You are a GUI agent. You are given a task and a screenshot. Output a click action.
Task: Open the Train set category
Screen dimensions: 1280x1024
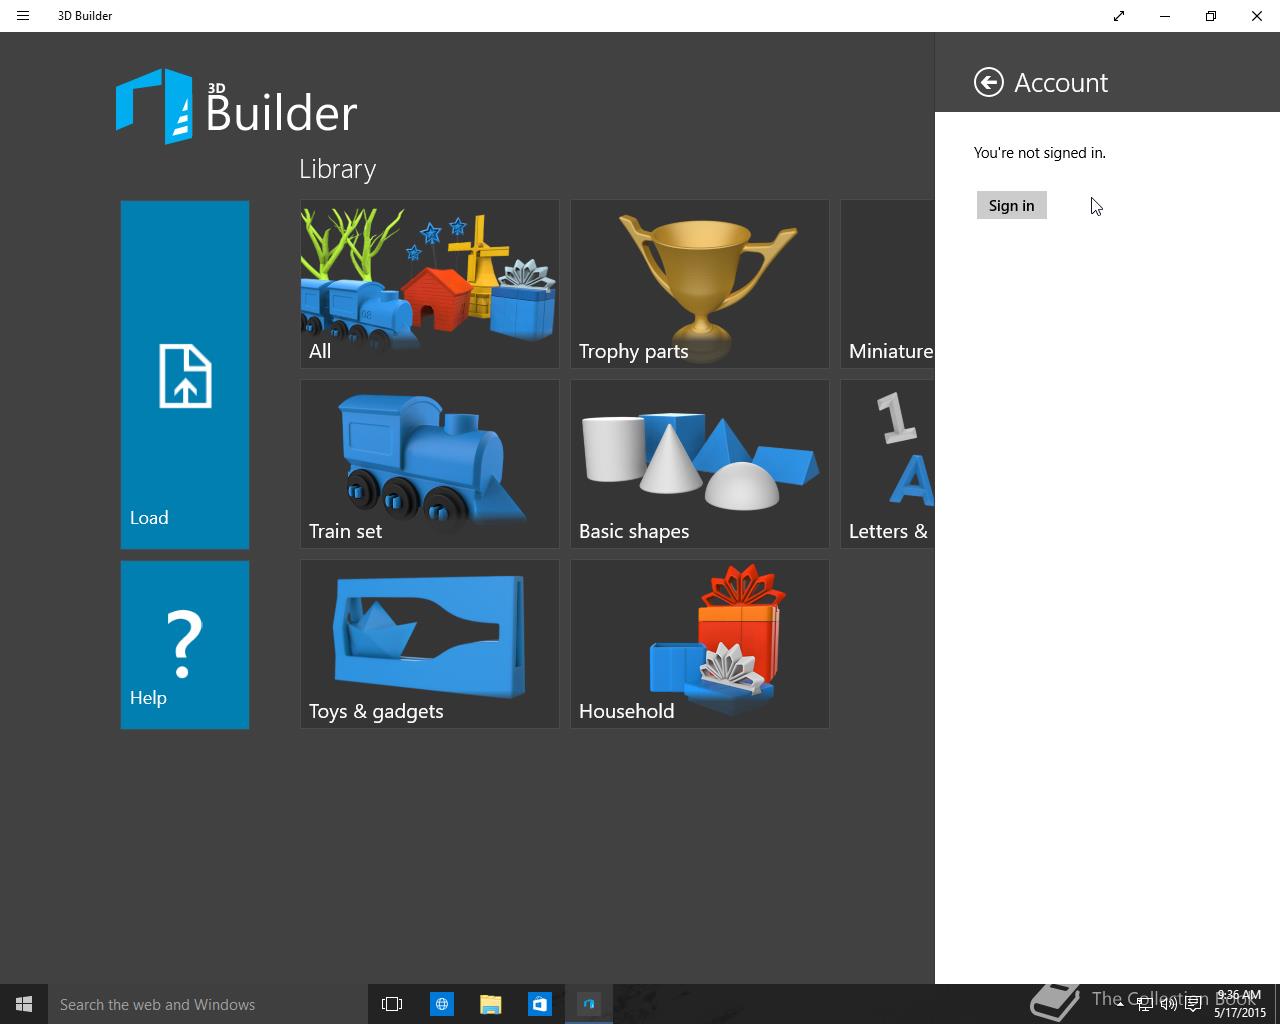(430, 464)
